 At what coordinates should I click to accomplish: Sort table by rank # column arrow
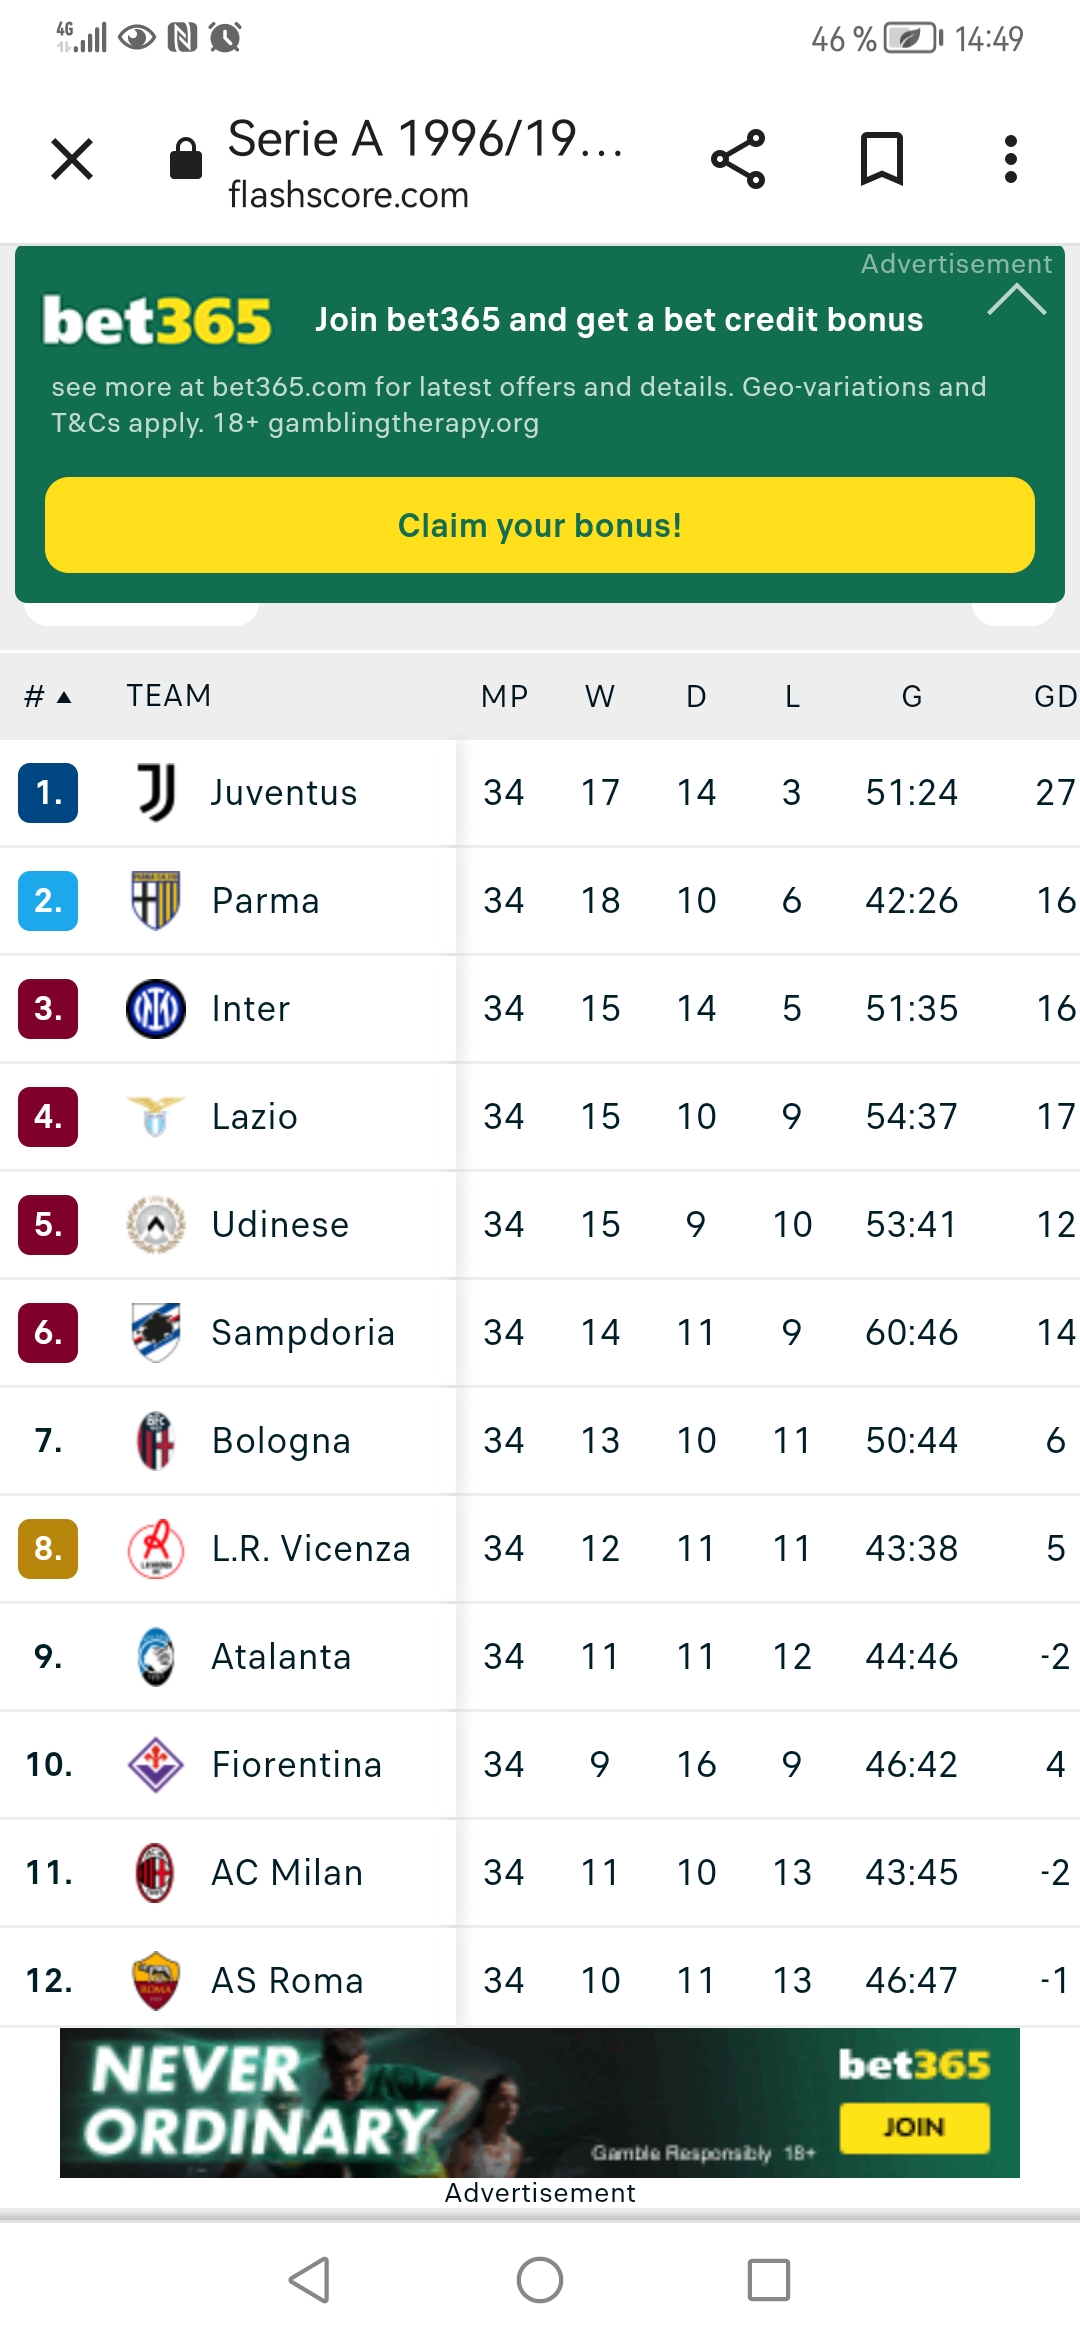48,696
